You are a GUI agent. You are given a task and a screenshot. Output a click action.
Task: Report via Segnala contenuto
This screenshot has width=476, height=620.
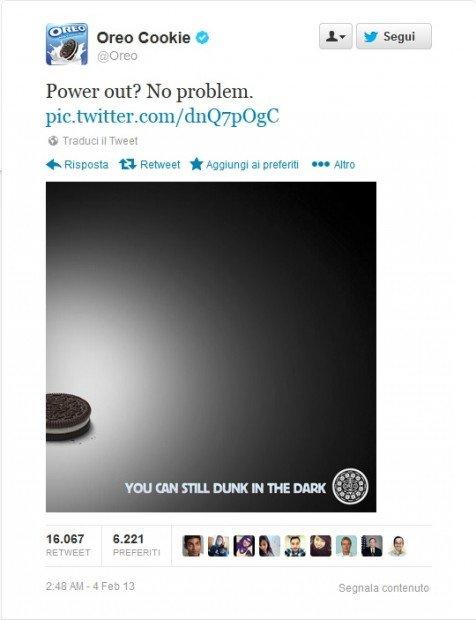[383, 588]
